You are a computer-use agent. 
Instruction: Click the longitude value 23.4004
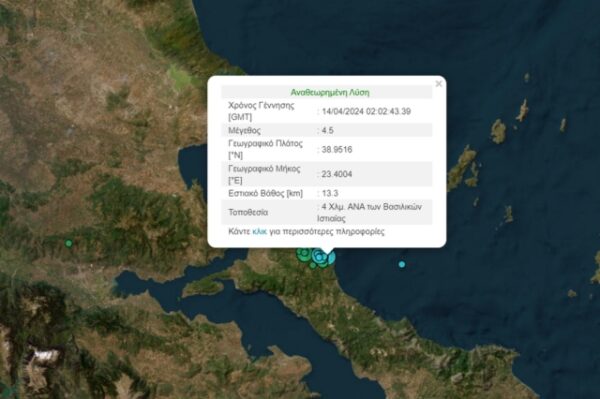[337, 174]
